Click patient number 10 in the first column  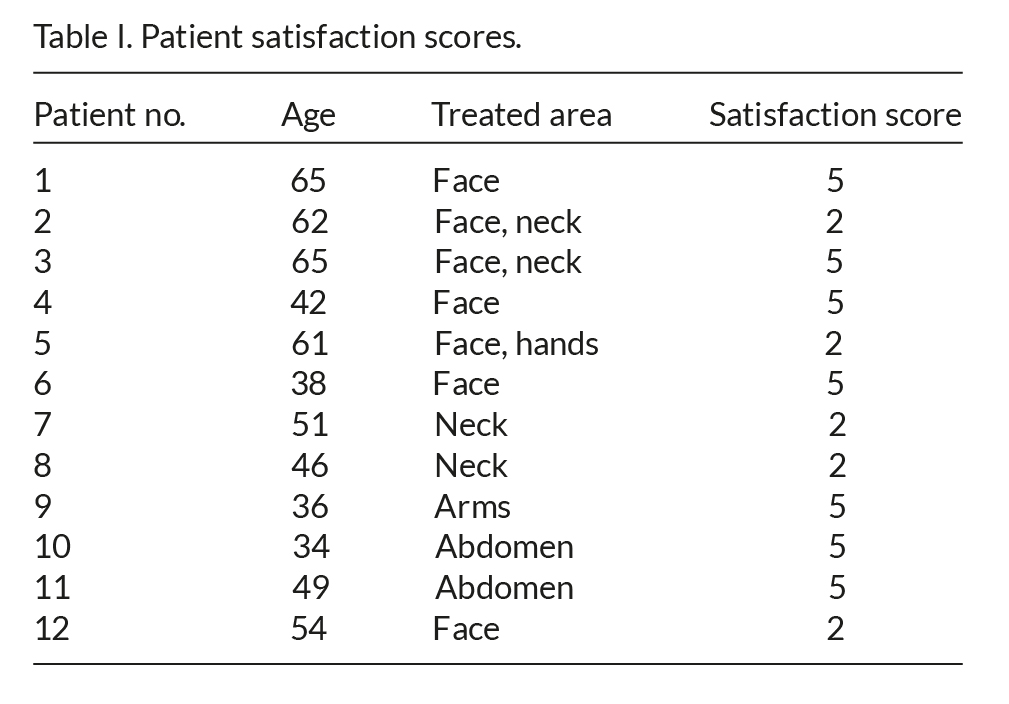52,547
